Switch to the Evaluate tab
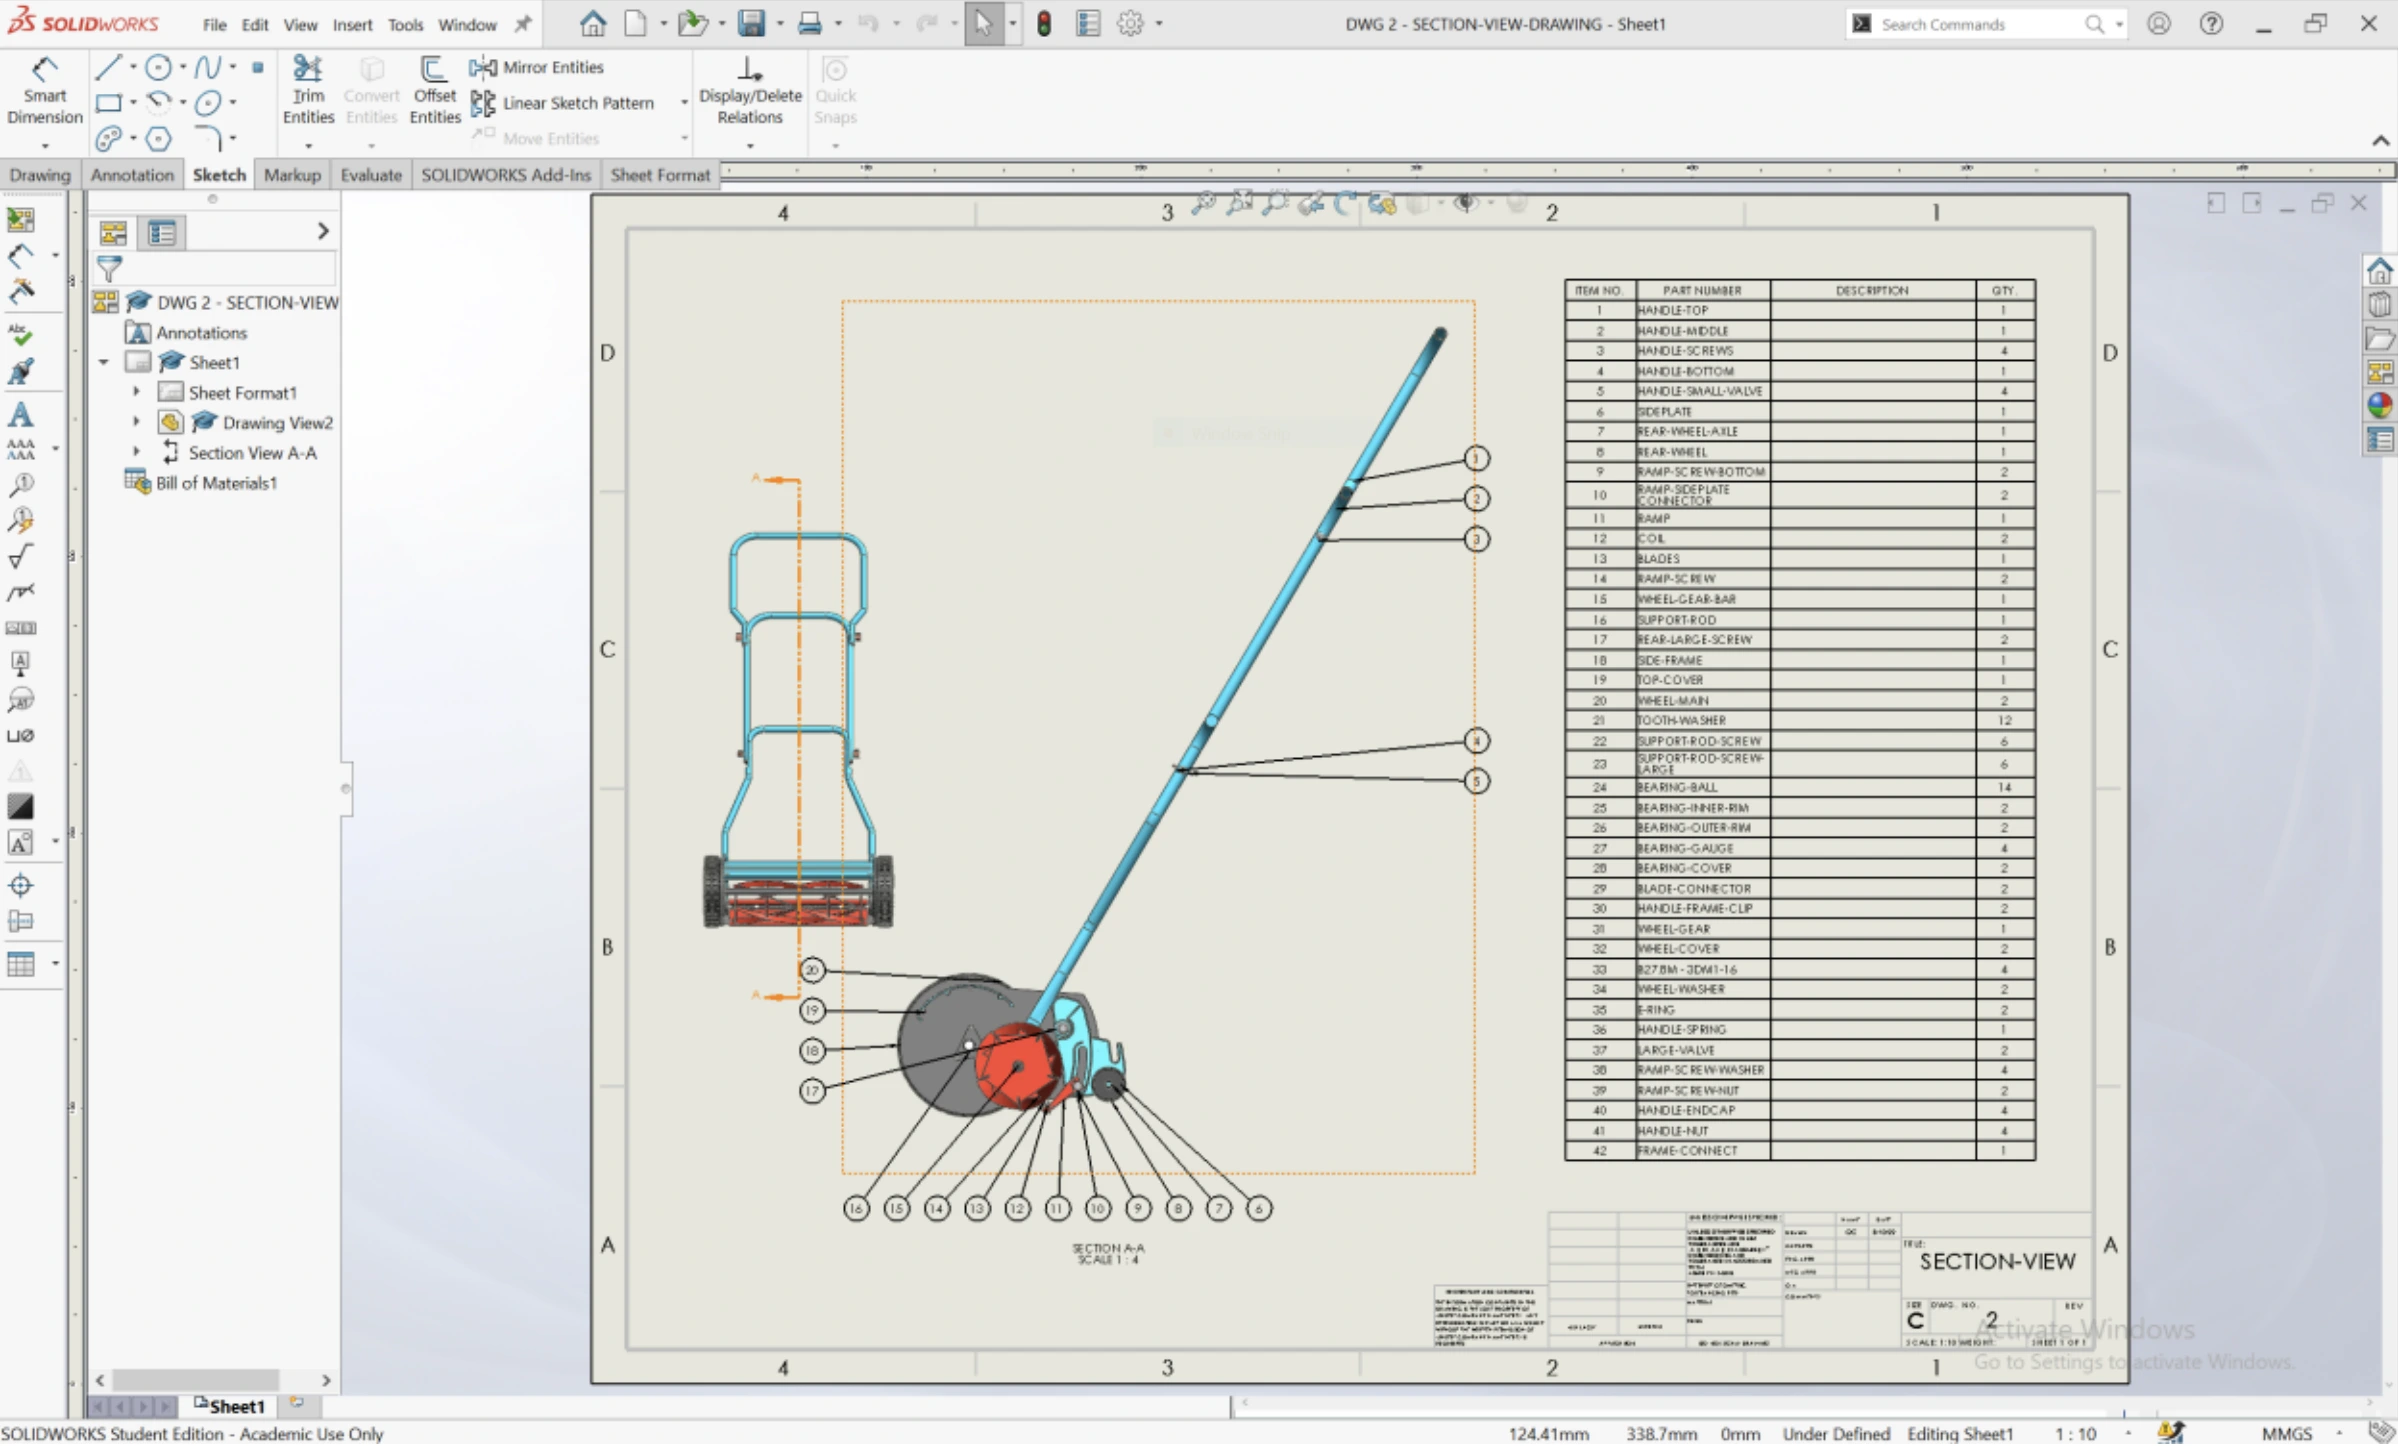This screenshot has width=2398, height=1446. click(371, 175)
